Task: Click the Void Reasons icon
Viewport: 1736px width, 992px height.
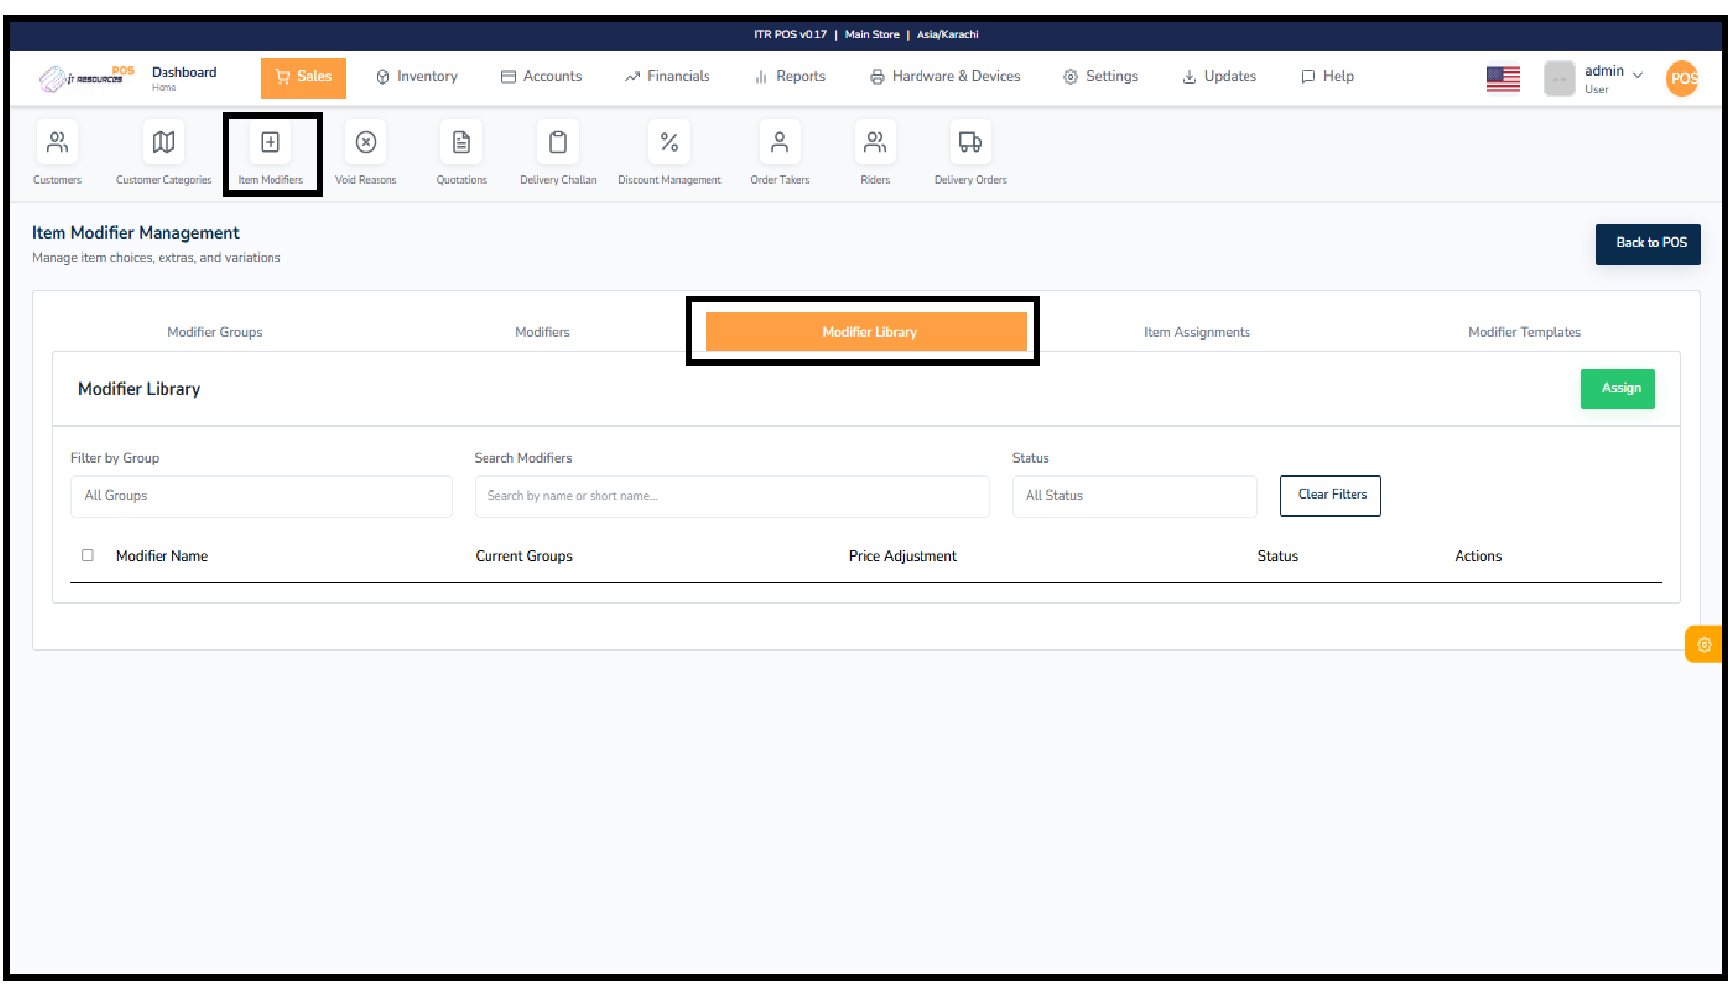Action: tap(366, 143)
